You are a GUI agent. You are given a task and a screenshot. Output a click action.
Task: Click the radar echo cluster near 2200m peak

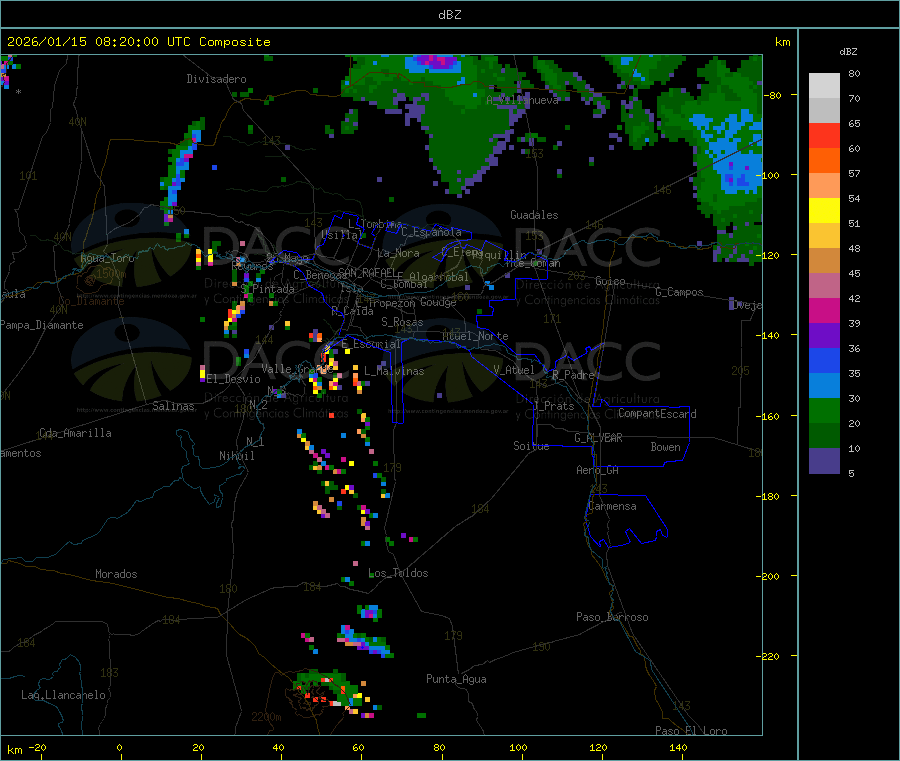click(333, 692)
